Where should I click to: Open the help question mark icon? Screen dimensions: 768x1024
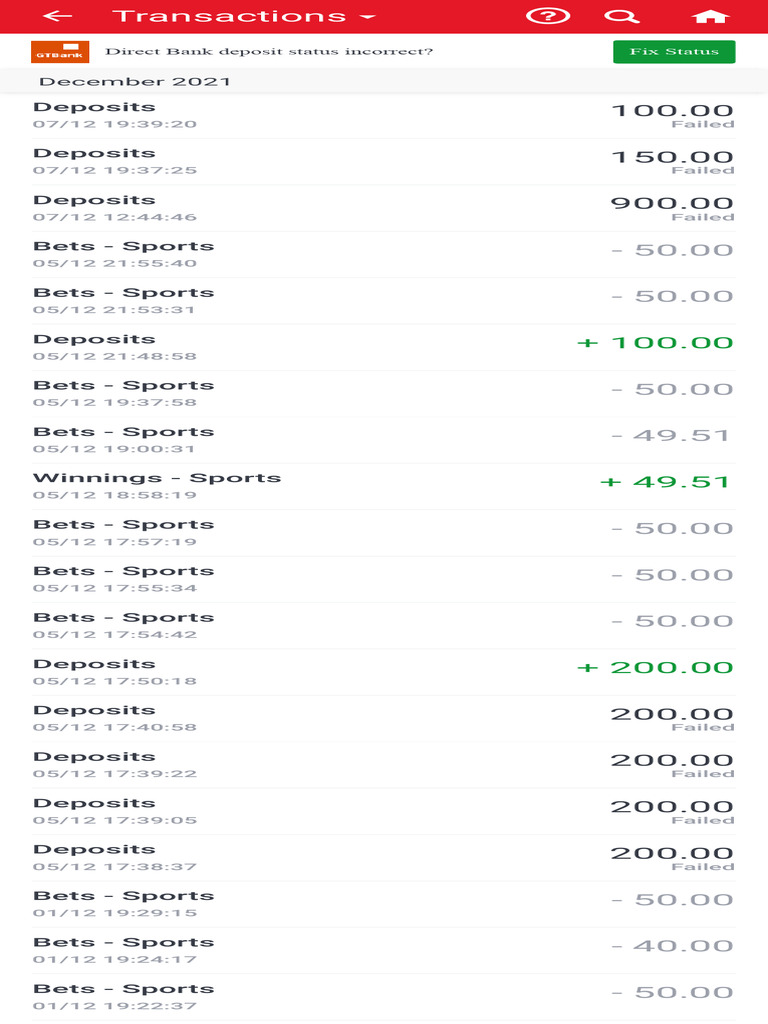(548, 16)
